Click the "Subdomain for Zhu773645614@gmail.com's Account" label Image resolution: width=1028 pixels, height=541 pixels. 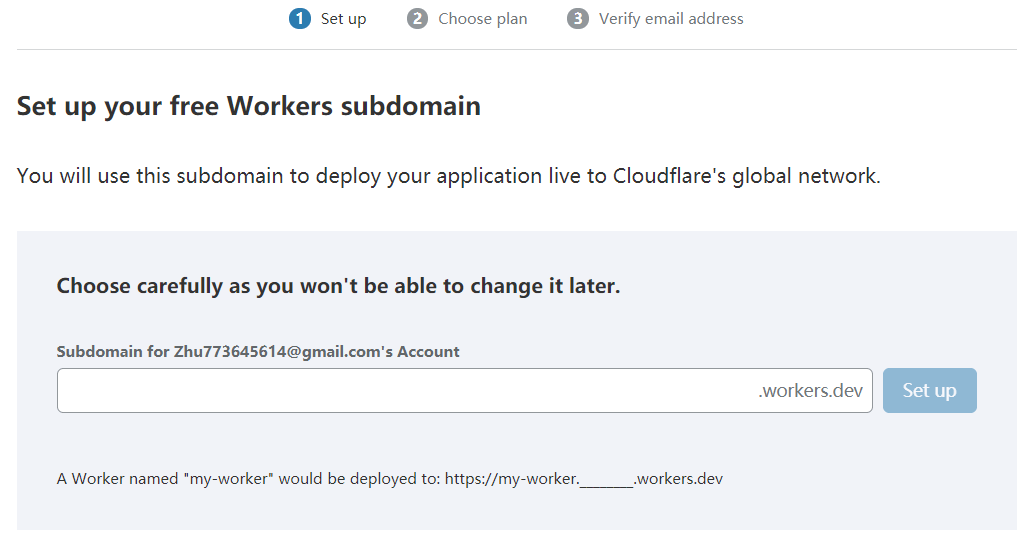[x=258, y=352]
